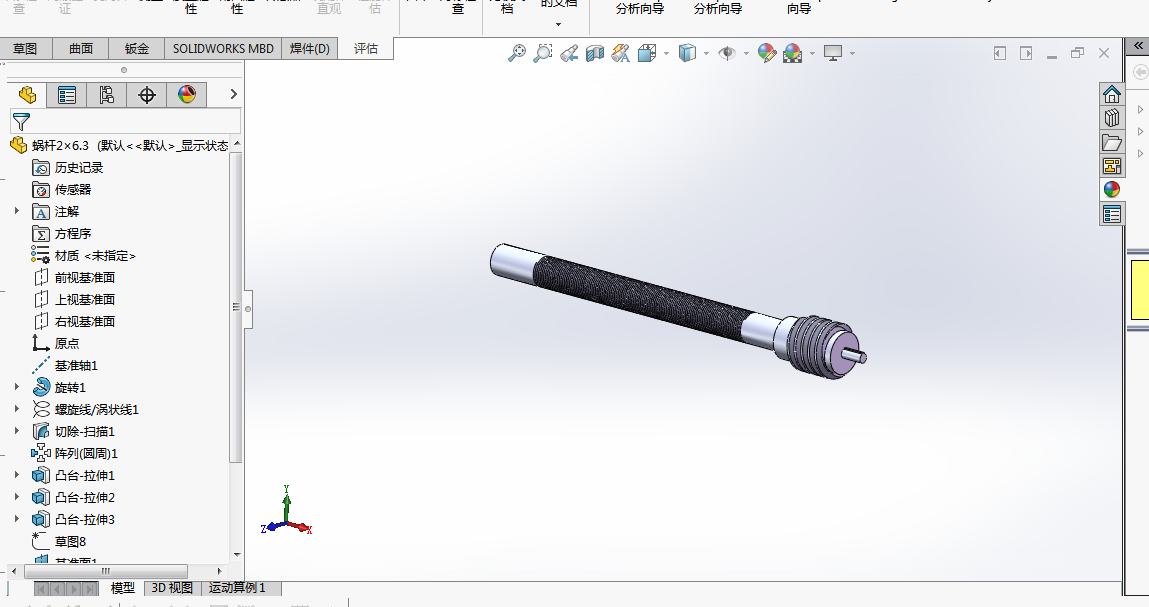Open the Design Library task pane icon
Image resolution: width=1149 pixels, height=607 pixels.
(x=1112, y=118)
